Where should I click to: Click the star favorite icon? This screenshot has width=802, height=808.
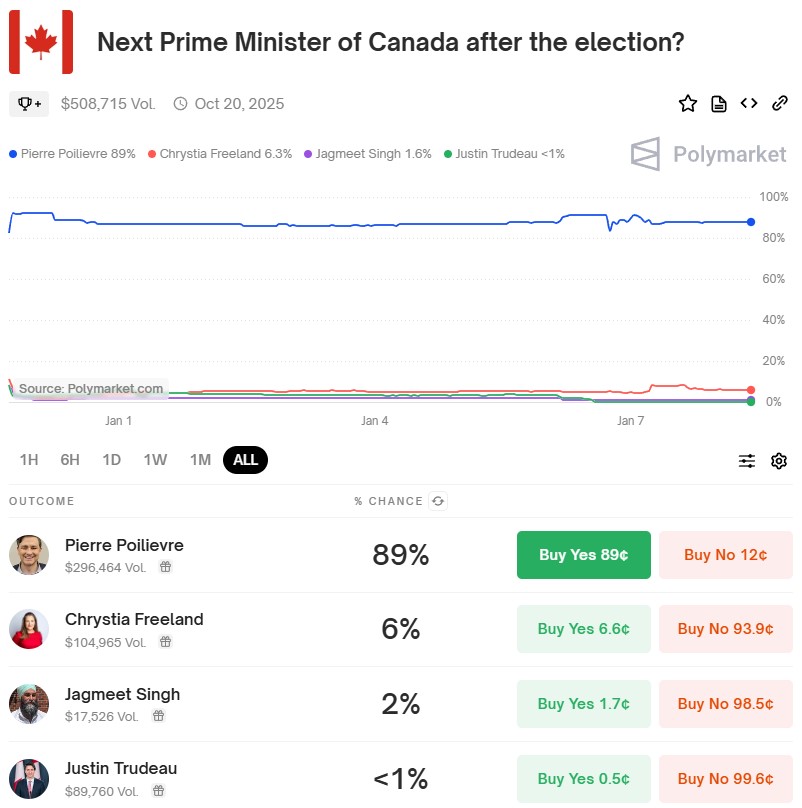coord(687,103)
